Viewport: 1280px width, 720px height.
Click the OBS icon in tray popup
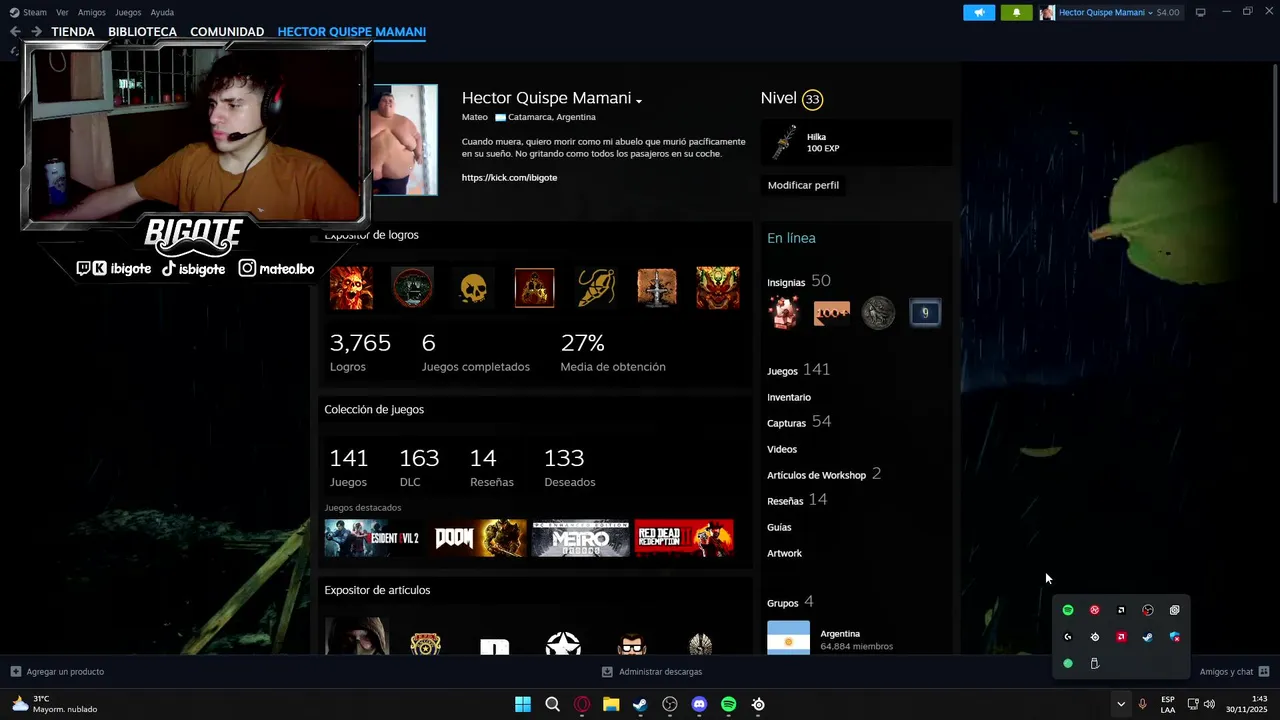coord(1148,610)
